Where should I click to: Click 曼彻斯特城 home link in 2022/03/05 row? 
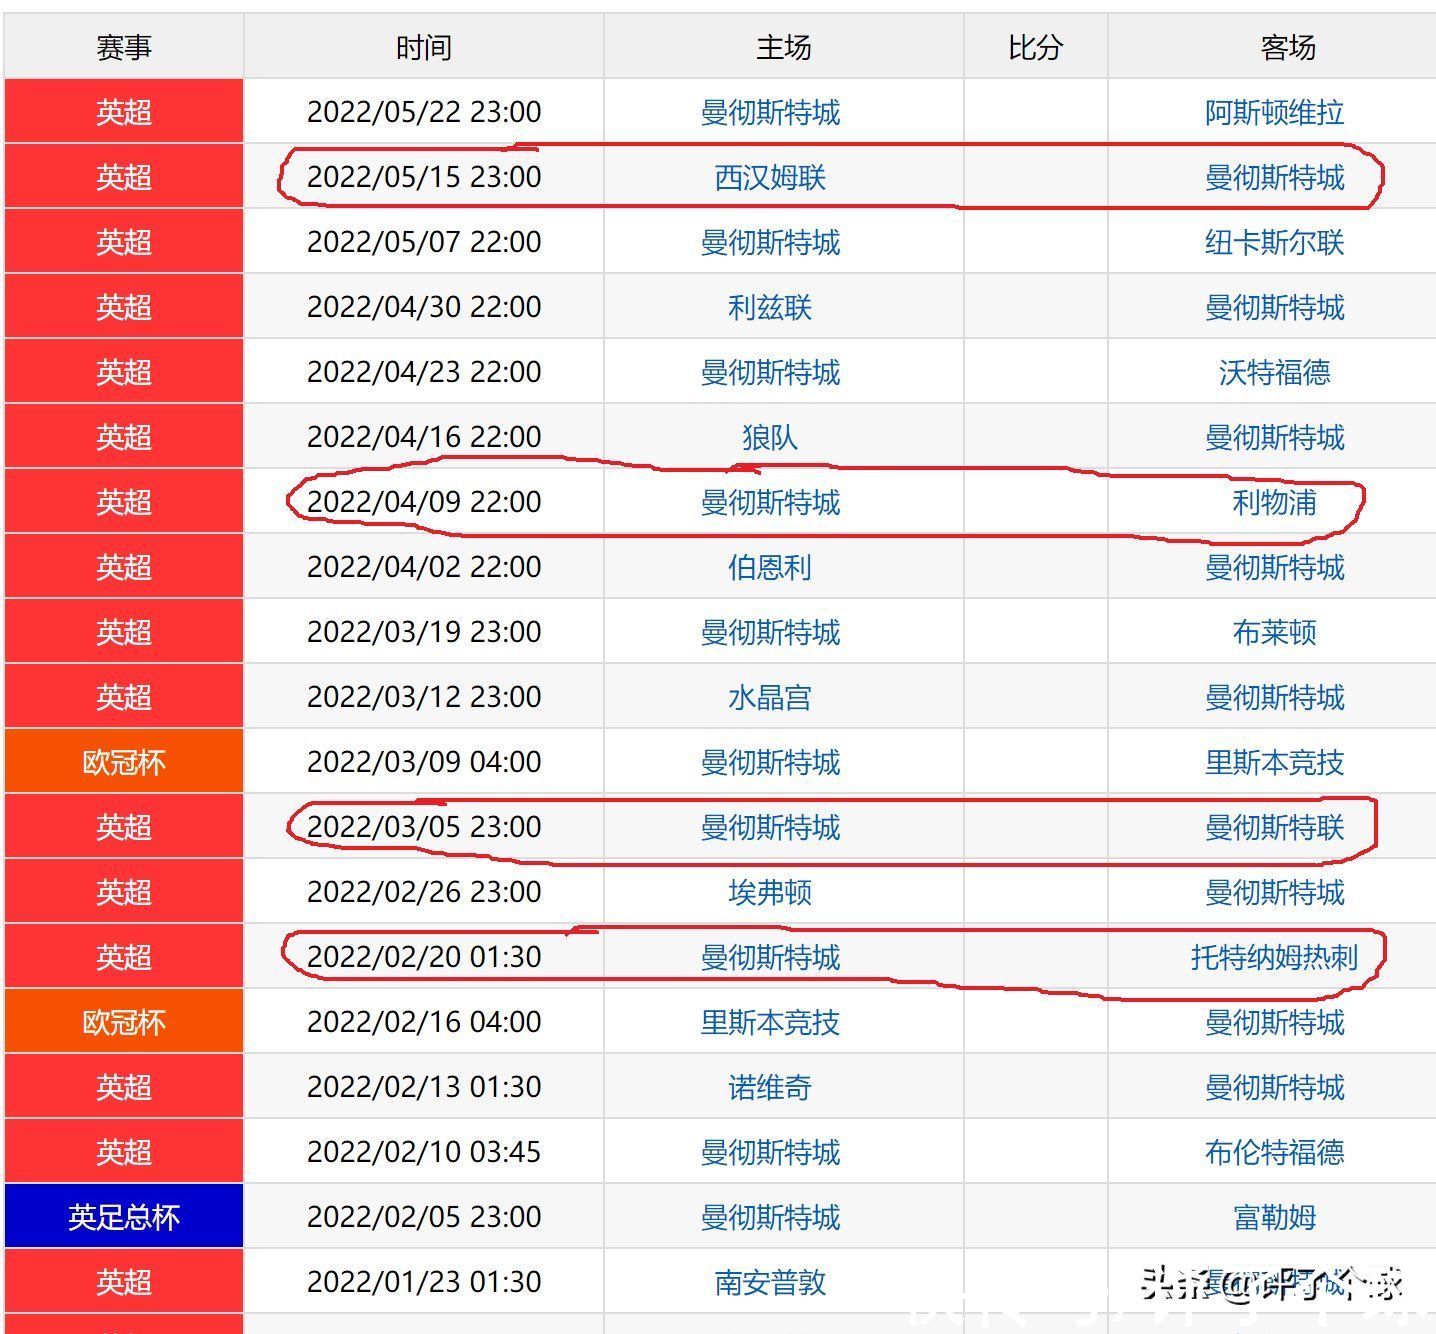pyautogui.click(x=770, y=827)
